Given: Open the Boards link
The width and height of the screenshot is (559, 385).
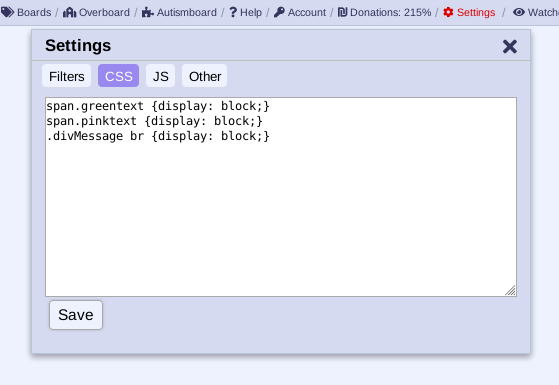Looking at the screenshot, I should (34, 12).
